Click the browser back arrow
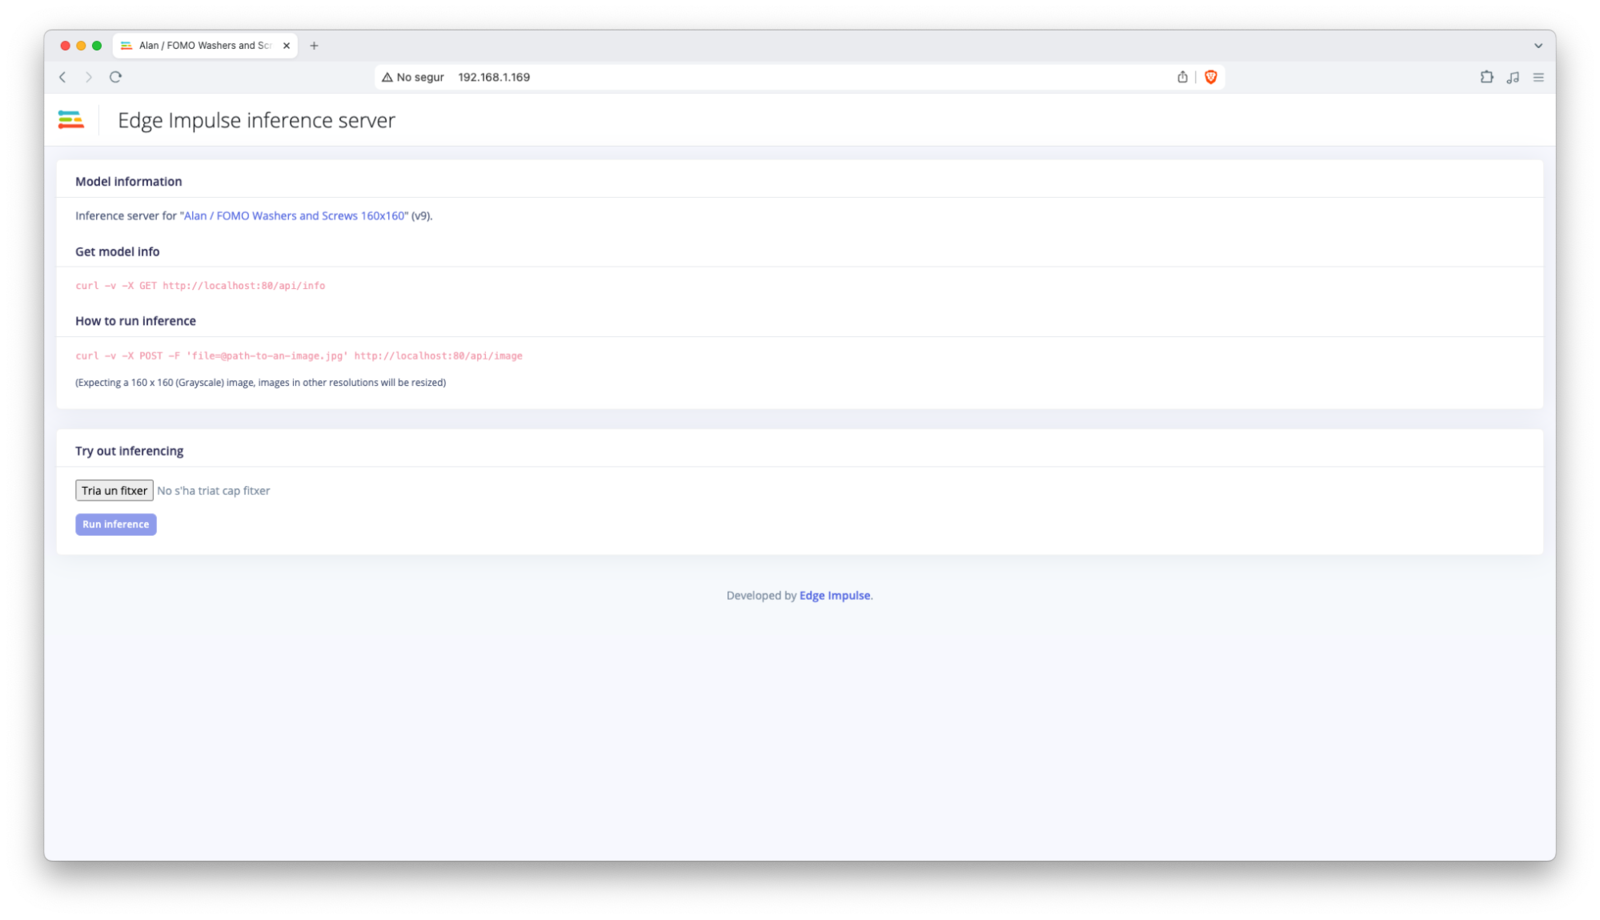Viewport: 1600px width, 920px height. click(x=62, y=77)
